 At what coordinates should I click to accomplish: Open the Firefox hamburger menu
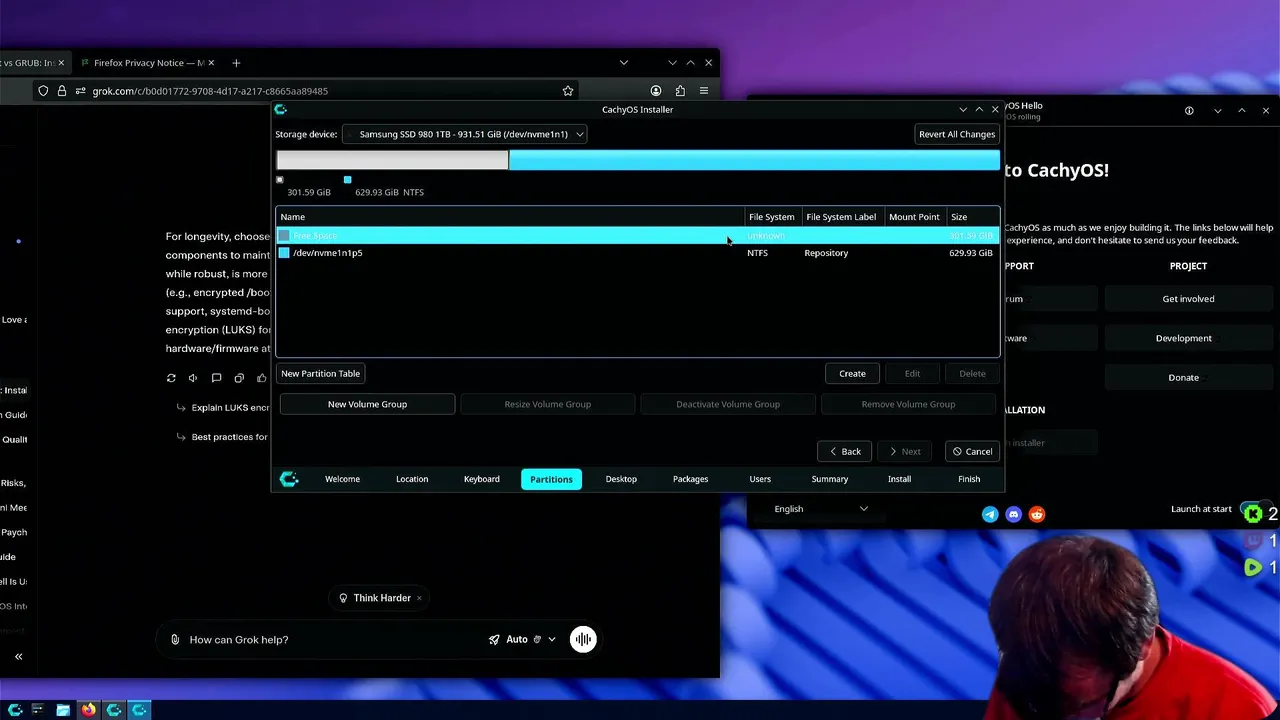click(704, 91)
